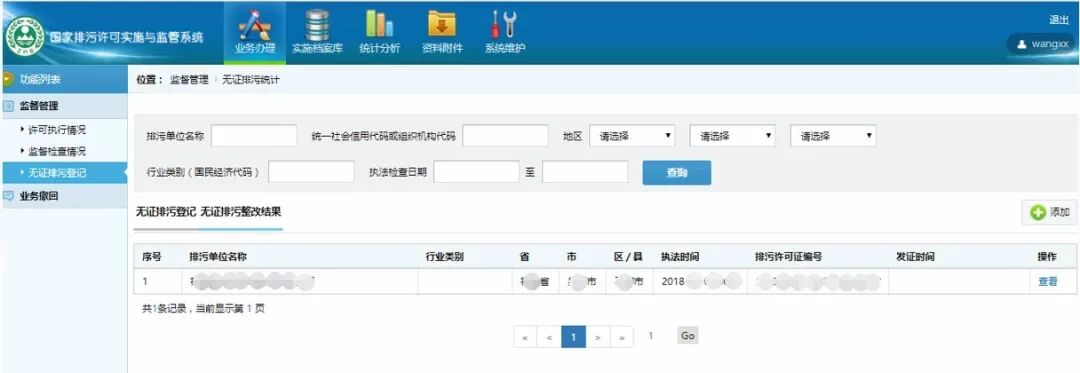Click the 发证时间 column header
The image size is (1080, 373).
[x=915, y=257]
